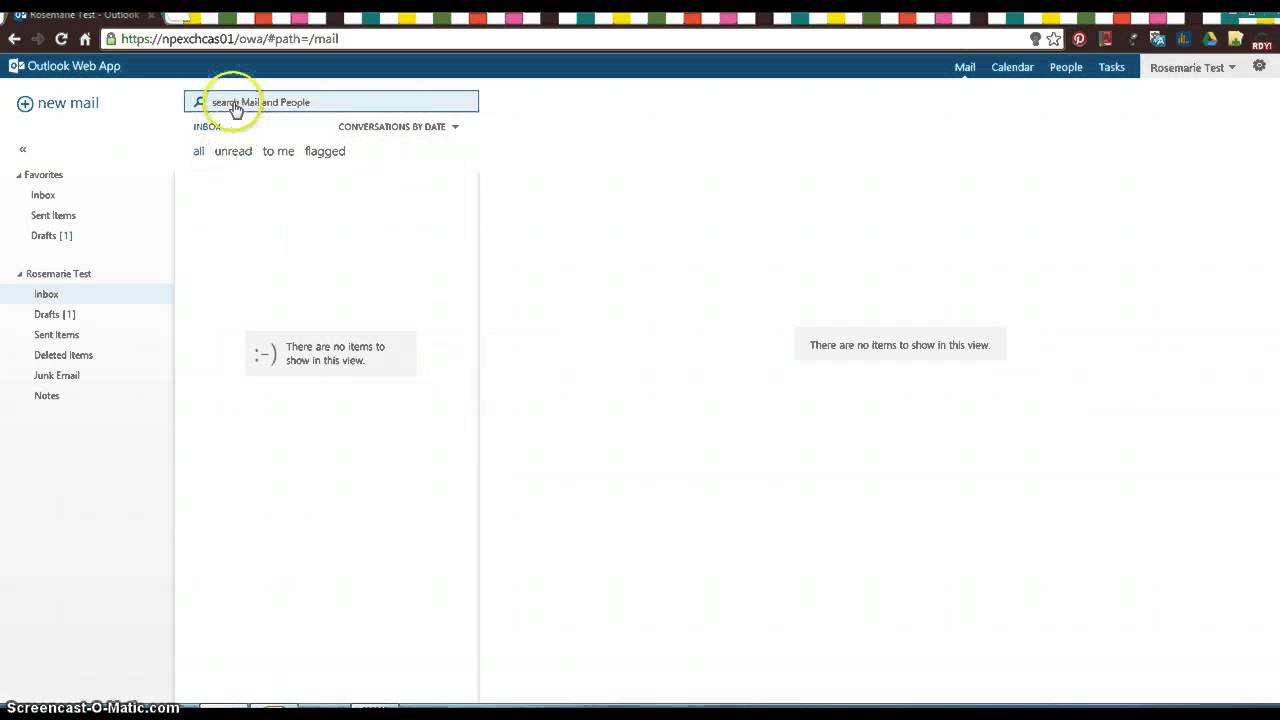Click the yellow puzzle note extension icon

(x=1236, y=39)
